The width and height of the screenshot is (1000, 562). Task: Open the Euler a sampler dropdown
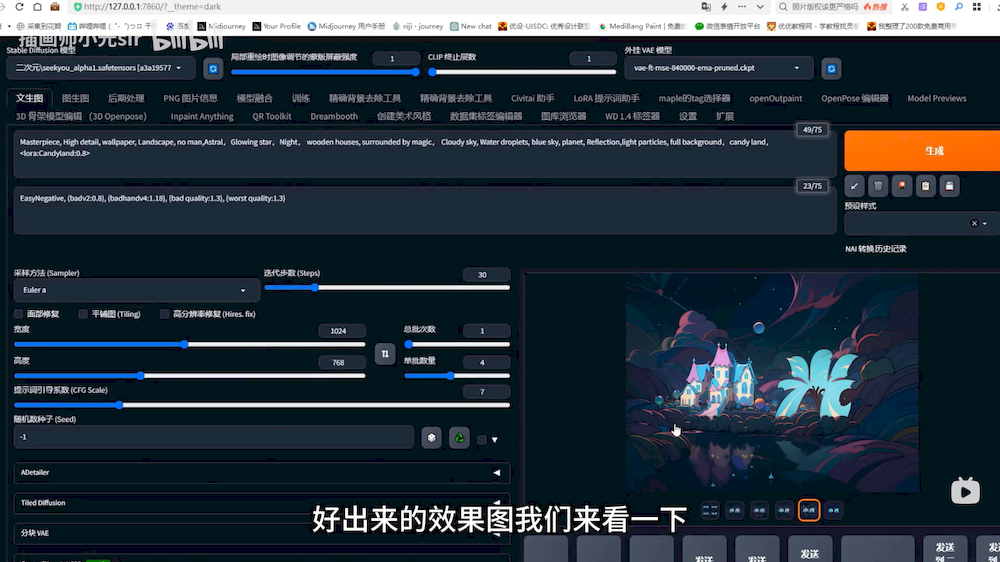pos(136,290)
